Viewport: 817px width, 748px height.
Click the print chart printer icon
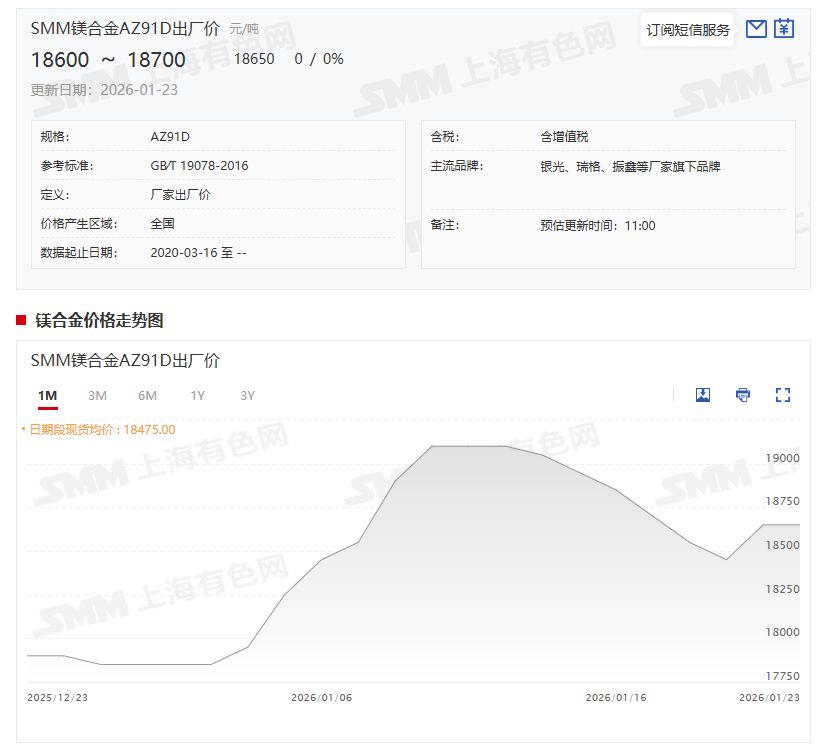pyautogui.click(x=743, y=395)
